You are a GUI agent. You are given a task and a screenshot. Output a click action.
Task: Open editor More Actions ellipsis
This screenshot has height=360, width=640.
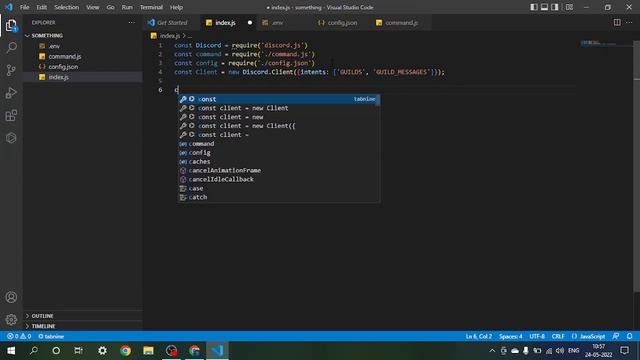coord(629,22)
